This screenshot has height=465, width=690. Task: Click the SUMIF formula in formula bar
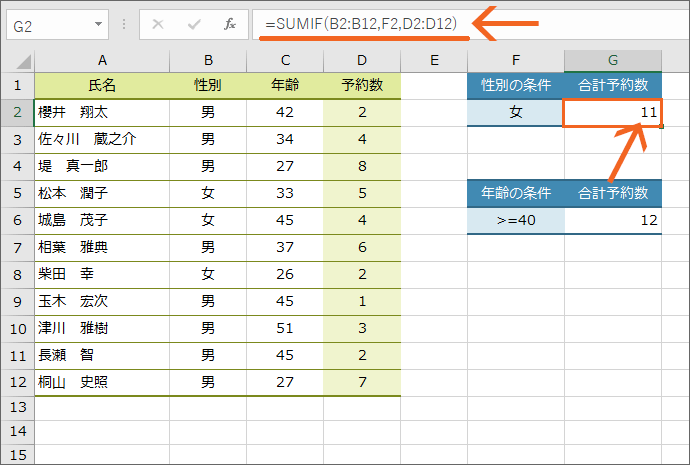coord(361,24)
